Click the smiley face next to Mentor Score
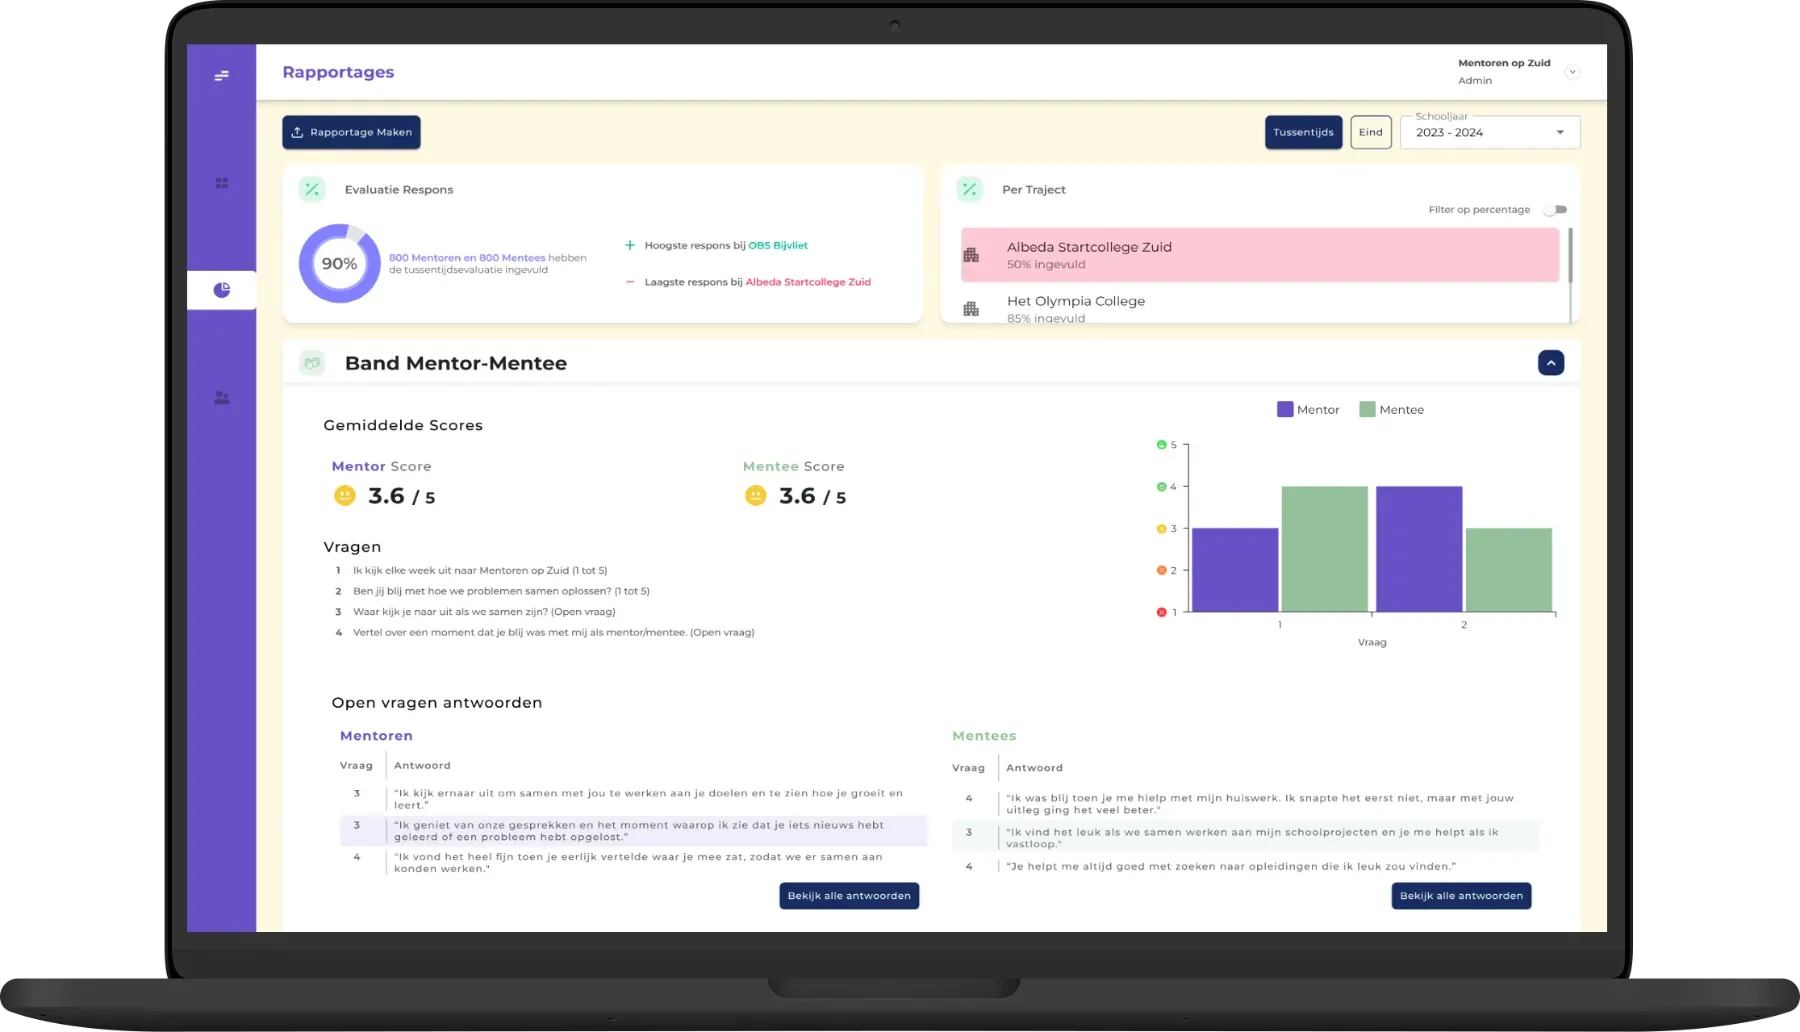The height and width of the screenshot is (1032, 1800). point(344,496)
